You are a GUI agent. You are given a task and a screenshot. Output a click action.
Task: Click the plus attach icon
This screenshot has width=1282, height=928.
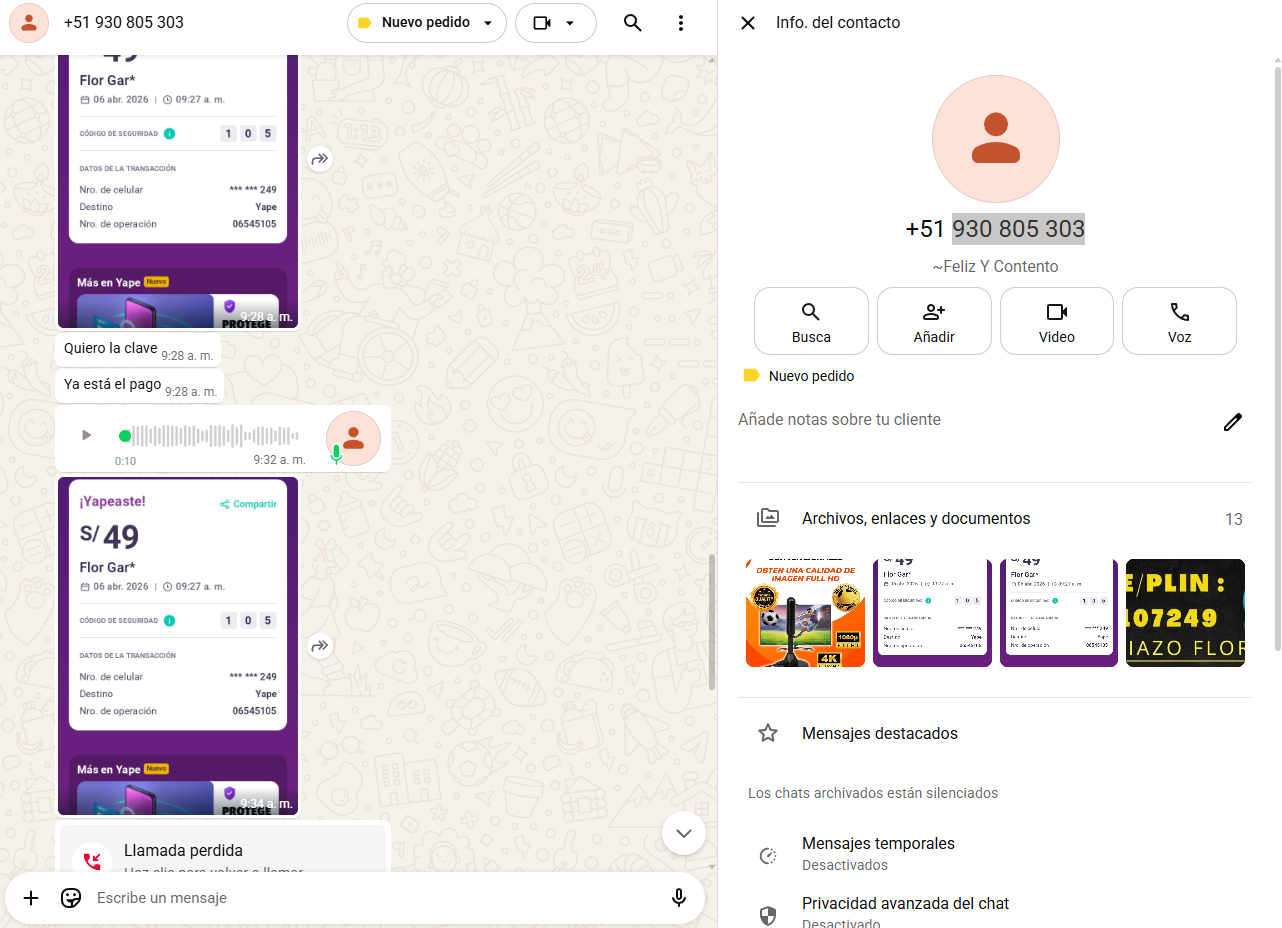31,898
